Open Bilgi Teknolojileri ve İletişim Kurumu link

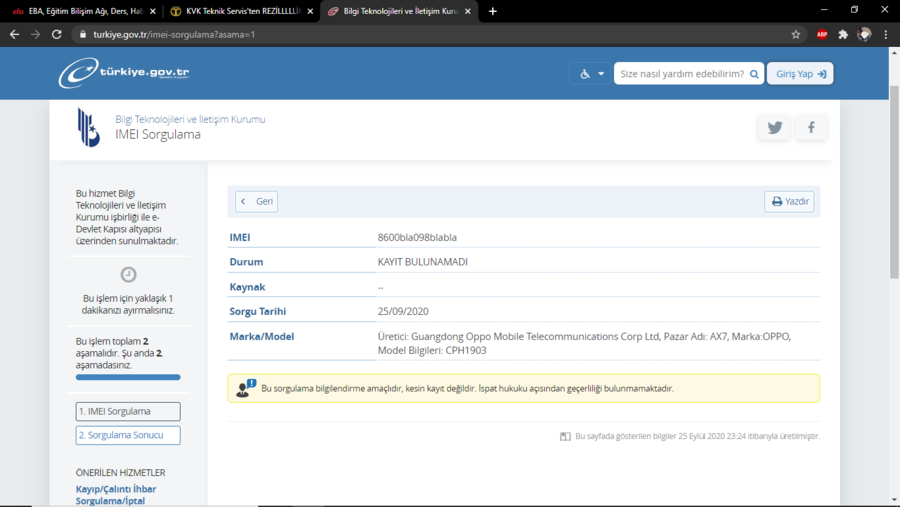190,119
